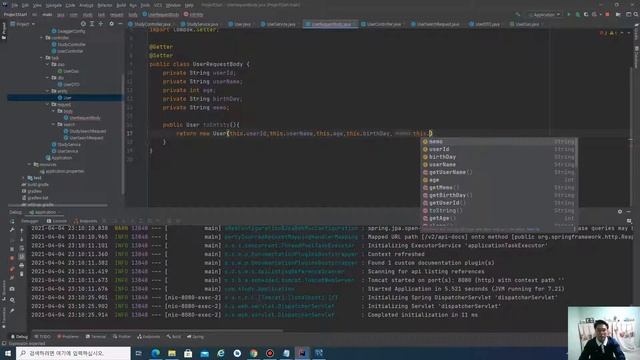Click the Run Application green play icon
The image size is (640, 360).
(569, 15)
